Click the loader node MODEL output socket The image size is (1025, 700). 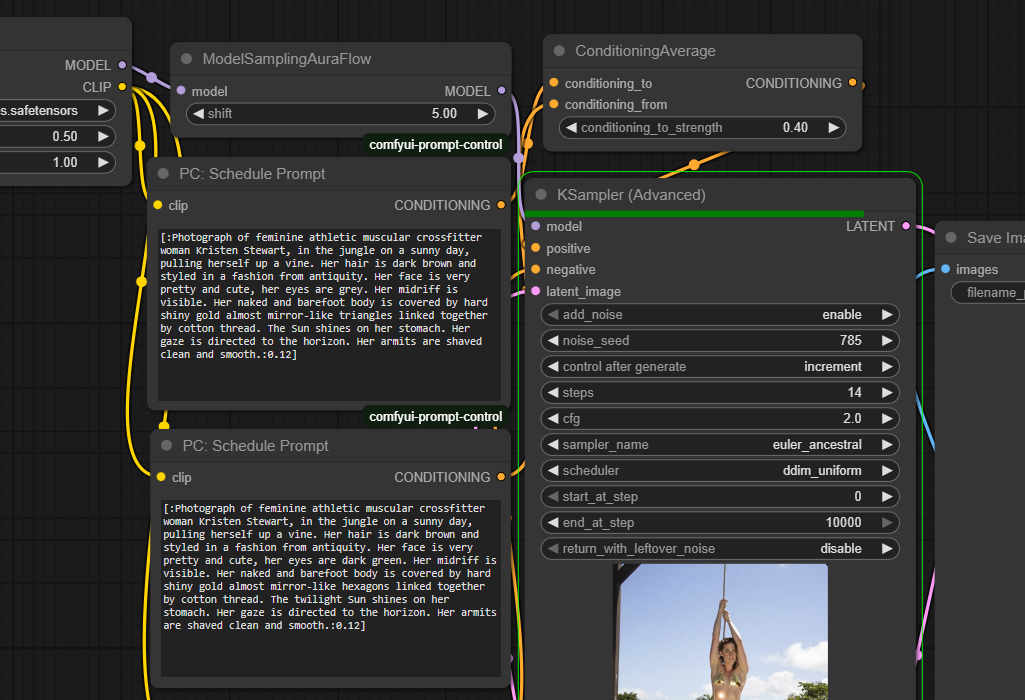pyautogui.click(x=122, y=65)
